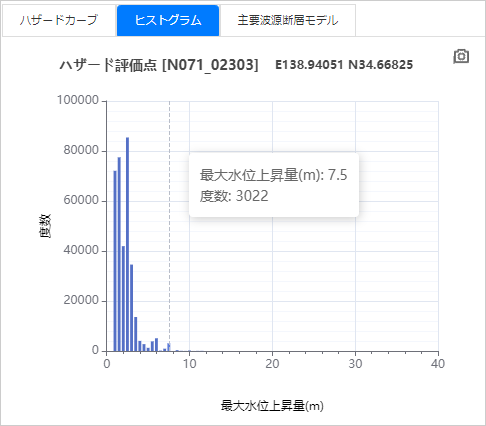
Task: Click the y-axis label 度数
Action: [45, 226]
